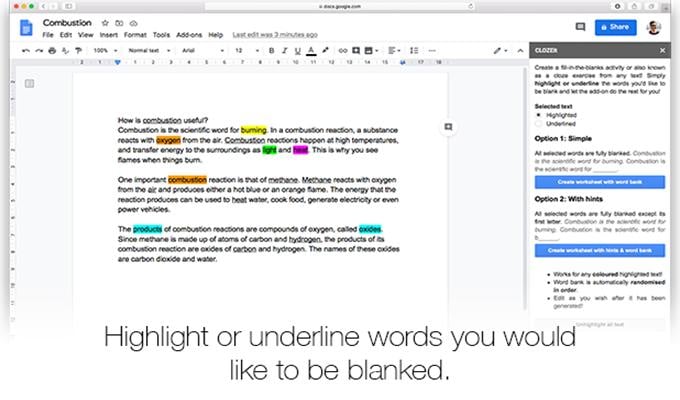Show more toolbar options
The height and width of the screenshot is (400, 680).
click(x=432, y=51)
